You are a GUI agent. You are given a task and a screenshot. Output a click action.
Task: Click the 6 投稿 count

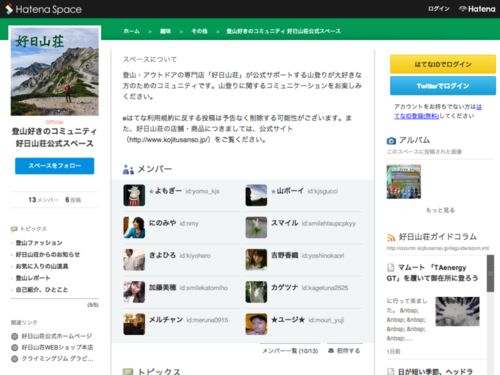click(x=73, y=200)
